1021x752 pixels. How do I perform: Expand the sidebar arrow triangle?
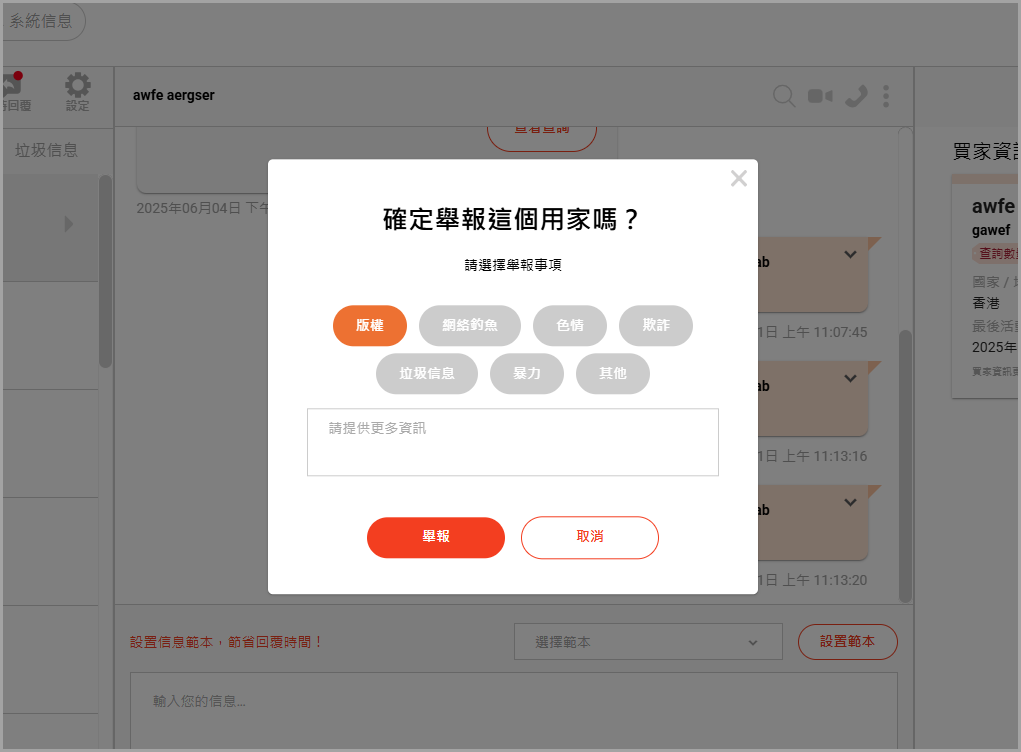point(68,225)
